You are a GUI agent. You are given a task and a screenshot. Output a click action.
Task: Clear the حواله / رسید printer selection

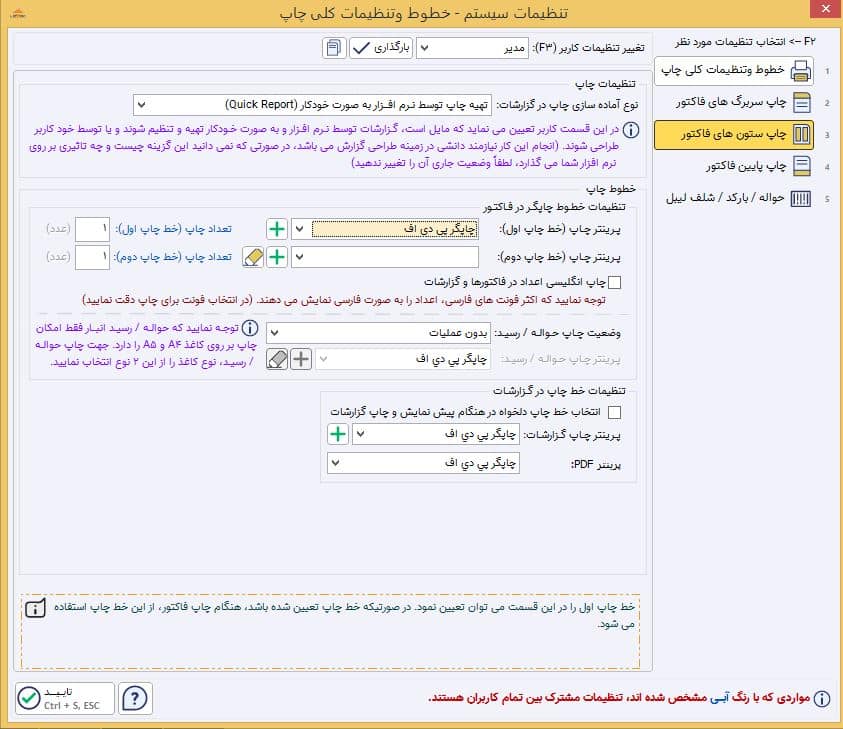click(277, 359)
